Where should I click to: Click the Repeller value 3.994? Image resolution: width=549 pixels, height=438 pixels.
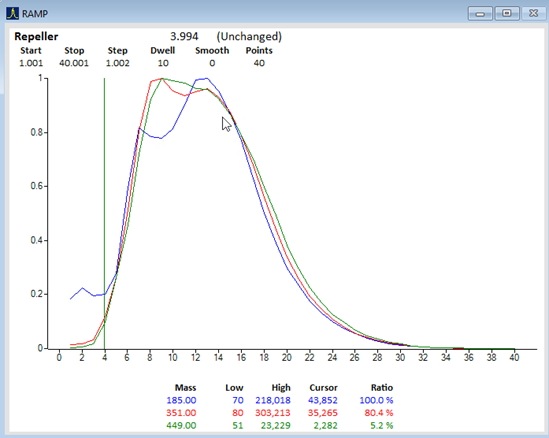184,36
